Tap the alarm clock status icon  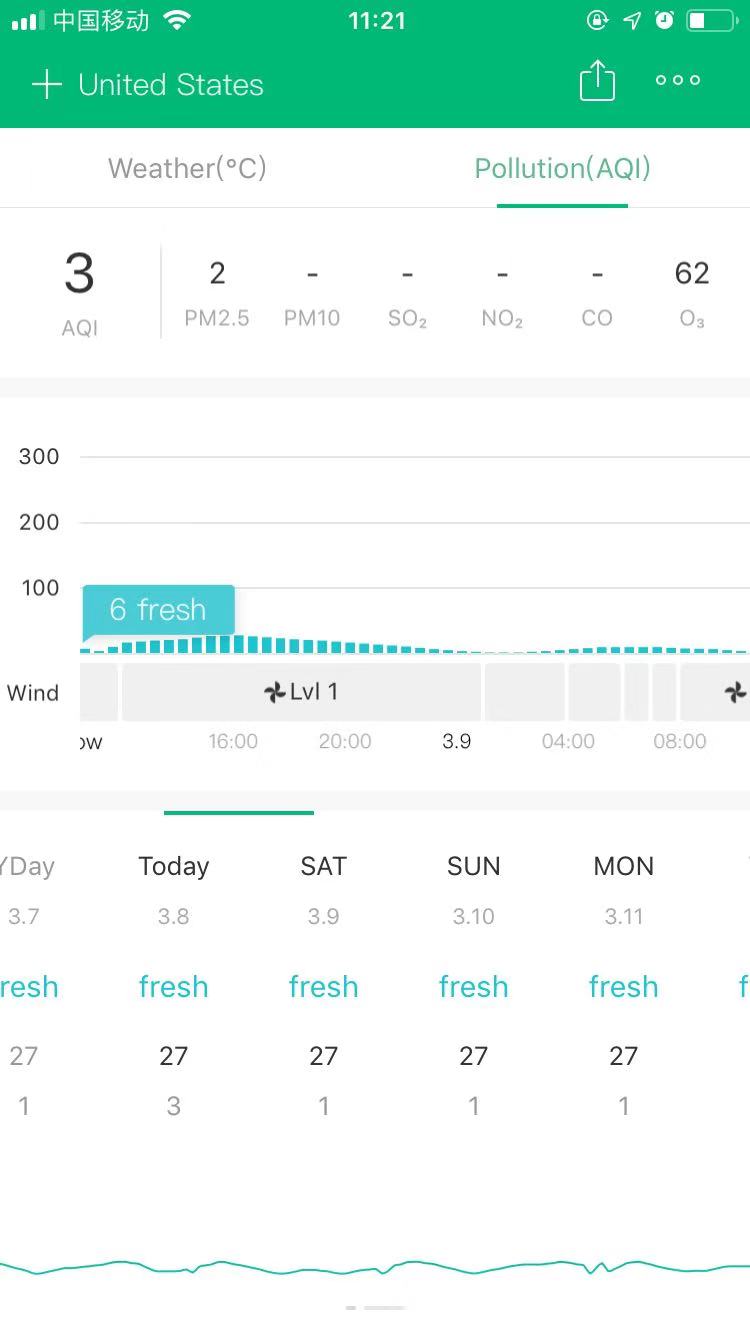[664, 20]
